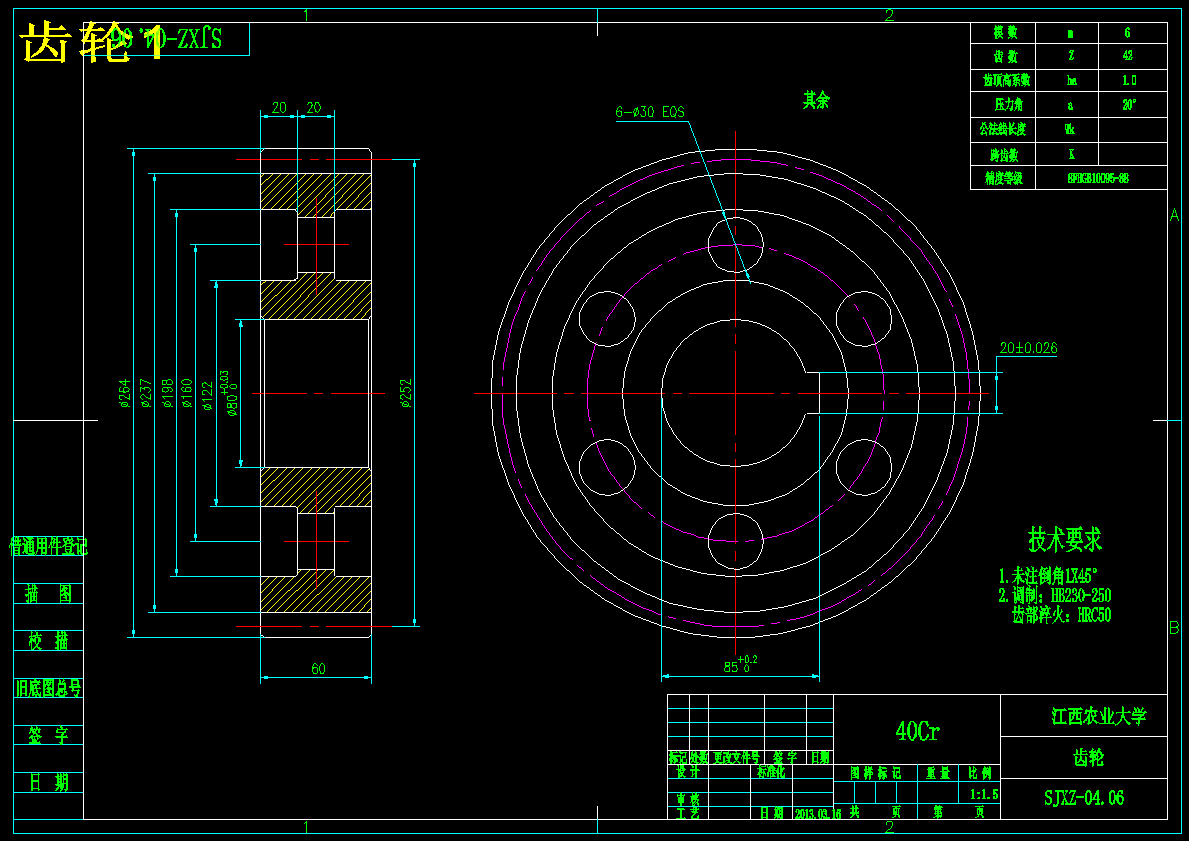Select the '齿轮' part name in title block
1189x841 pixels.
pos(1089,758)
